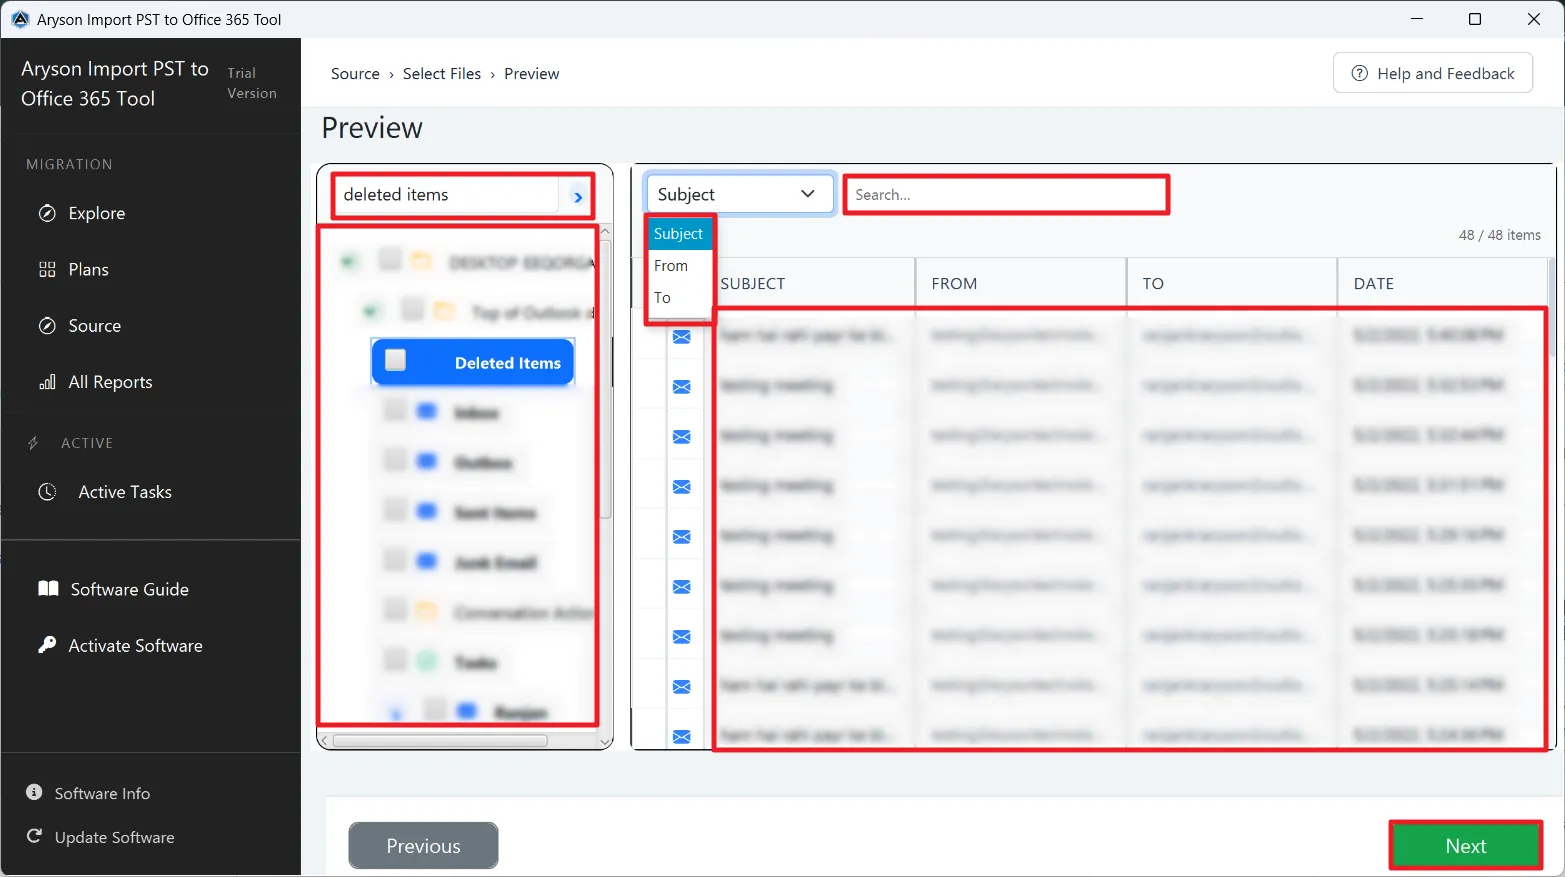Click the third email envelope icon

tap(682, 437)
